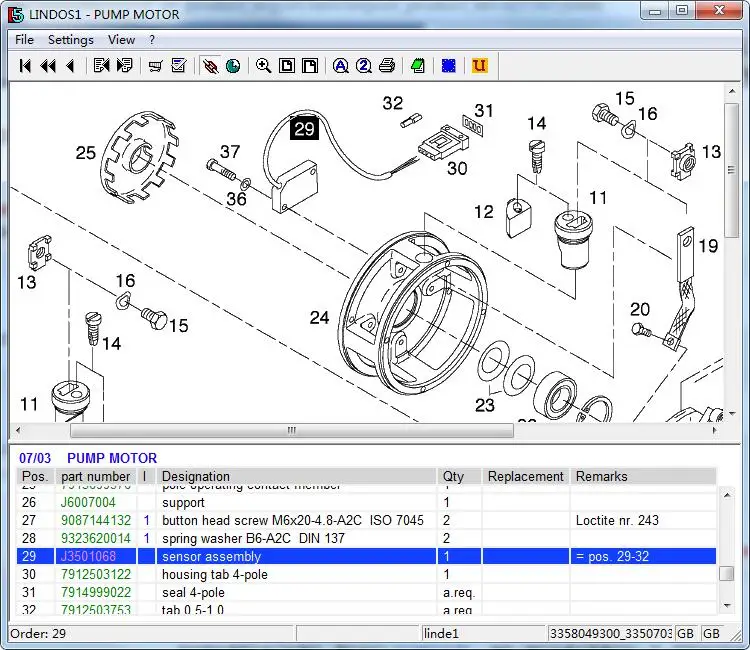The image size is (750, 650).
Task: Open the View menu
Action: [121, 40]
